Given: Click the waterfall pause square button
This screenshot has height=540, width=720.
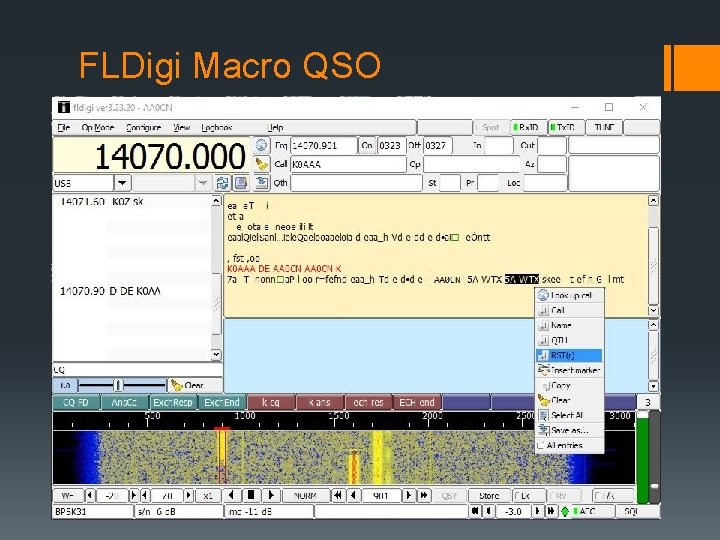Looking at the screenshot, I should point(251,495).
